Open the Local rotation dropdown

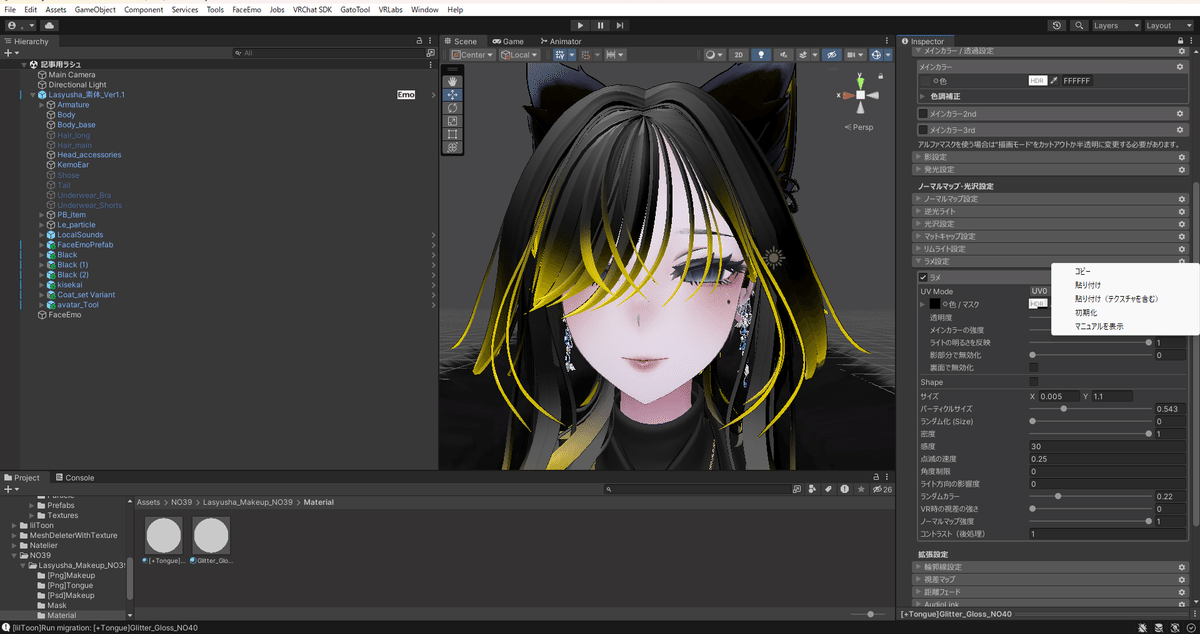point(520,55)
